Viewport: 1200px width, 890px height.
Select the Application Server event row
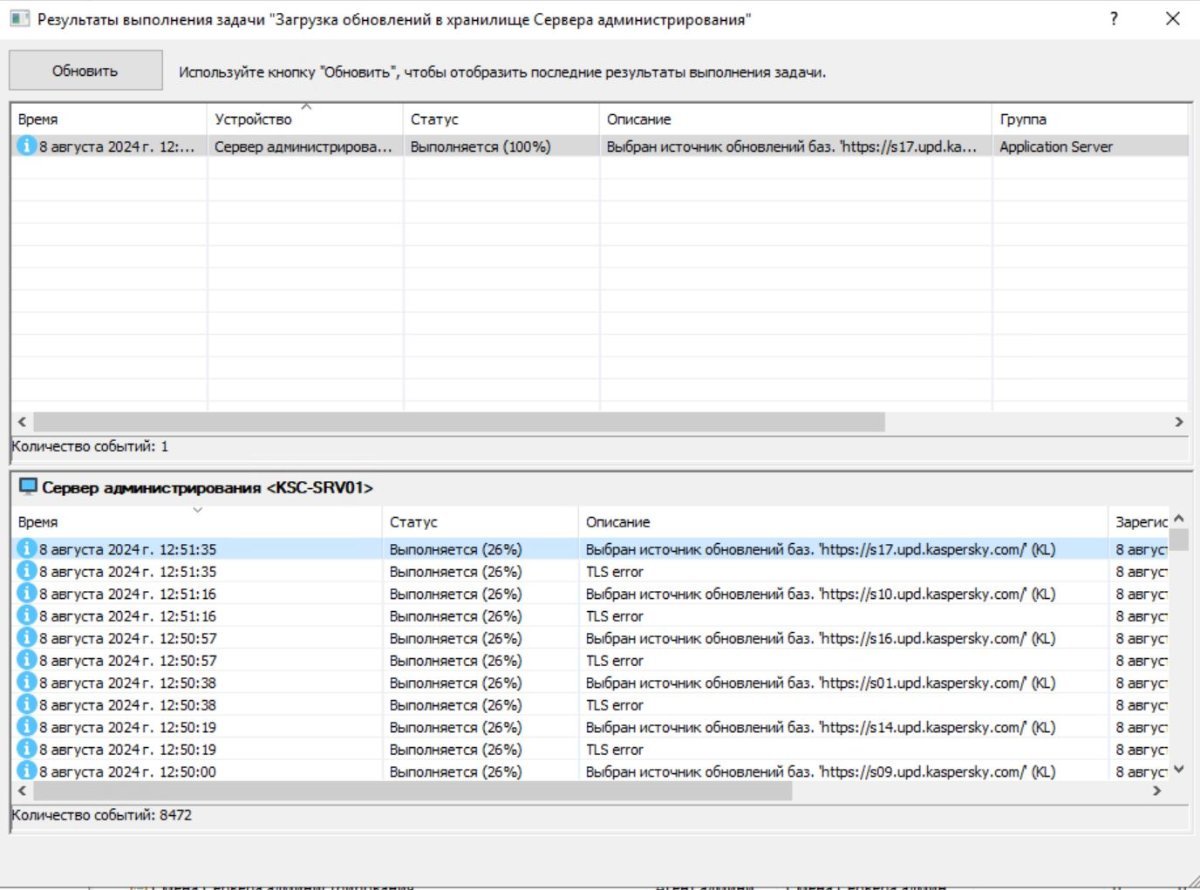tap(600, 146)
